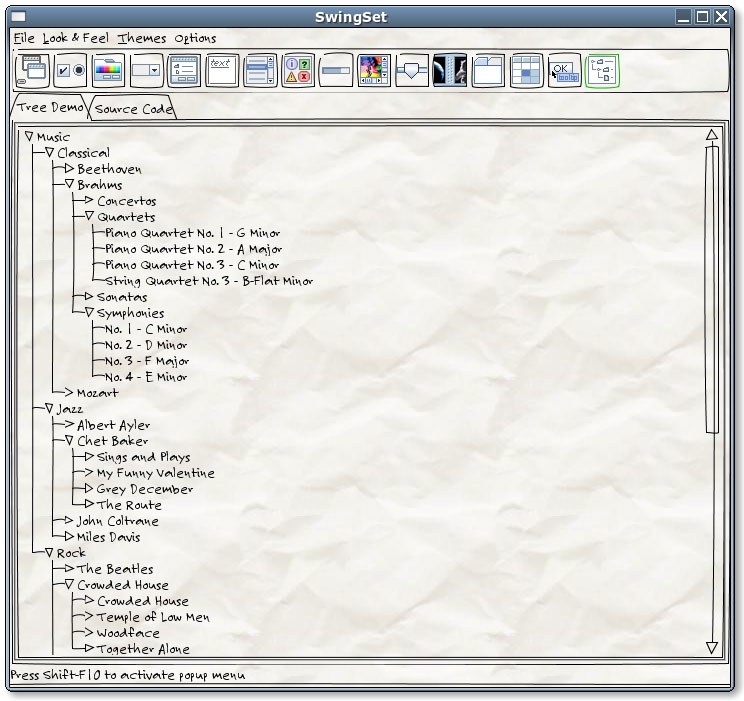The image size is (744, 701).
Task: Select the Tree demo toolbar toggle
Action: (x=602, y=70)
